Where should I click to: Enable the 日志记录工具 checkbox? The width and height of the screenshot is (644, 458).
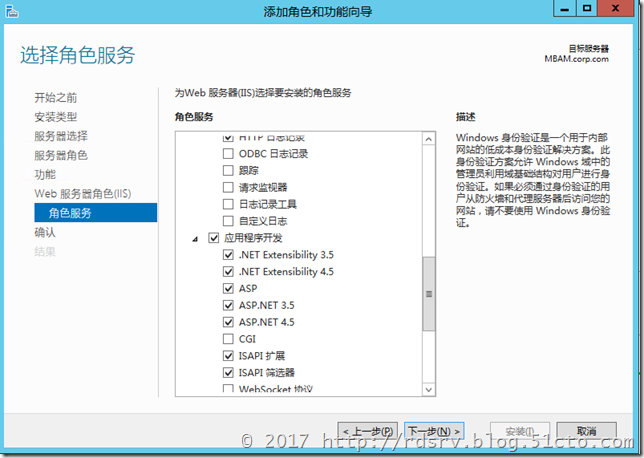228,204
